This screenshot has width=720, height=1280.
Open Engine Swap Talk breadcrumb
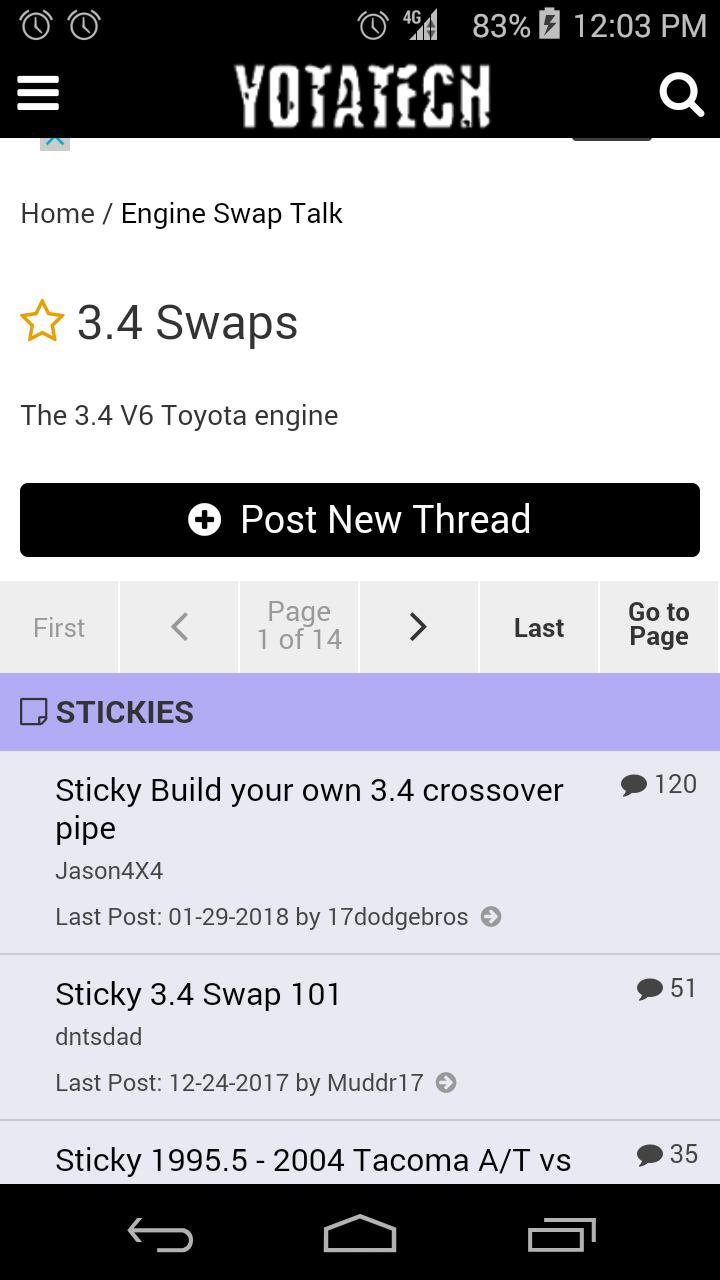[232, 214]
